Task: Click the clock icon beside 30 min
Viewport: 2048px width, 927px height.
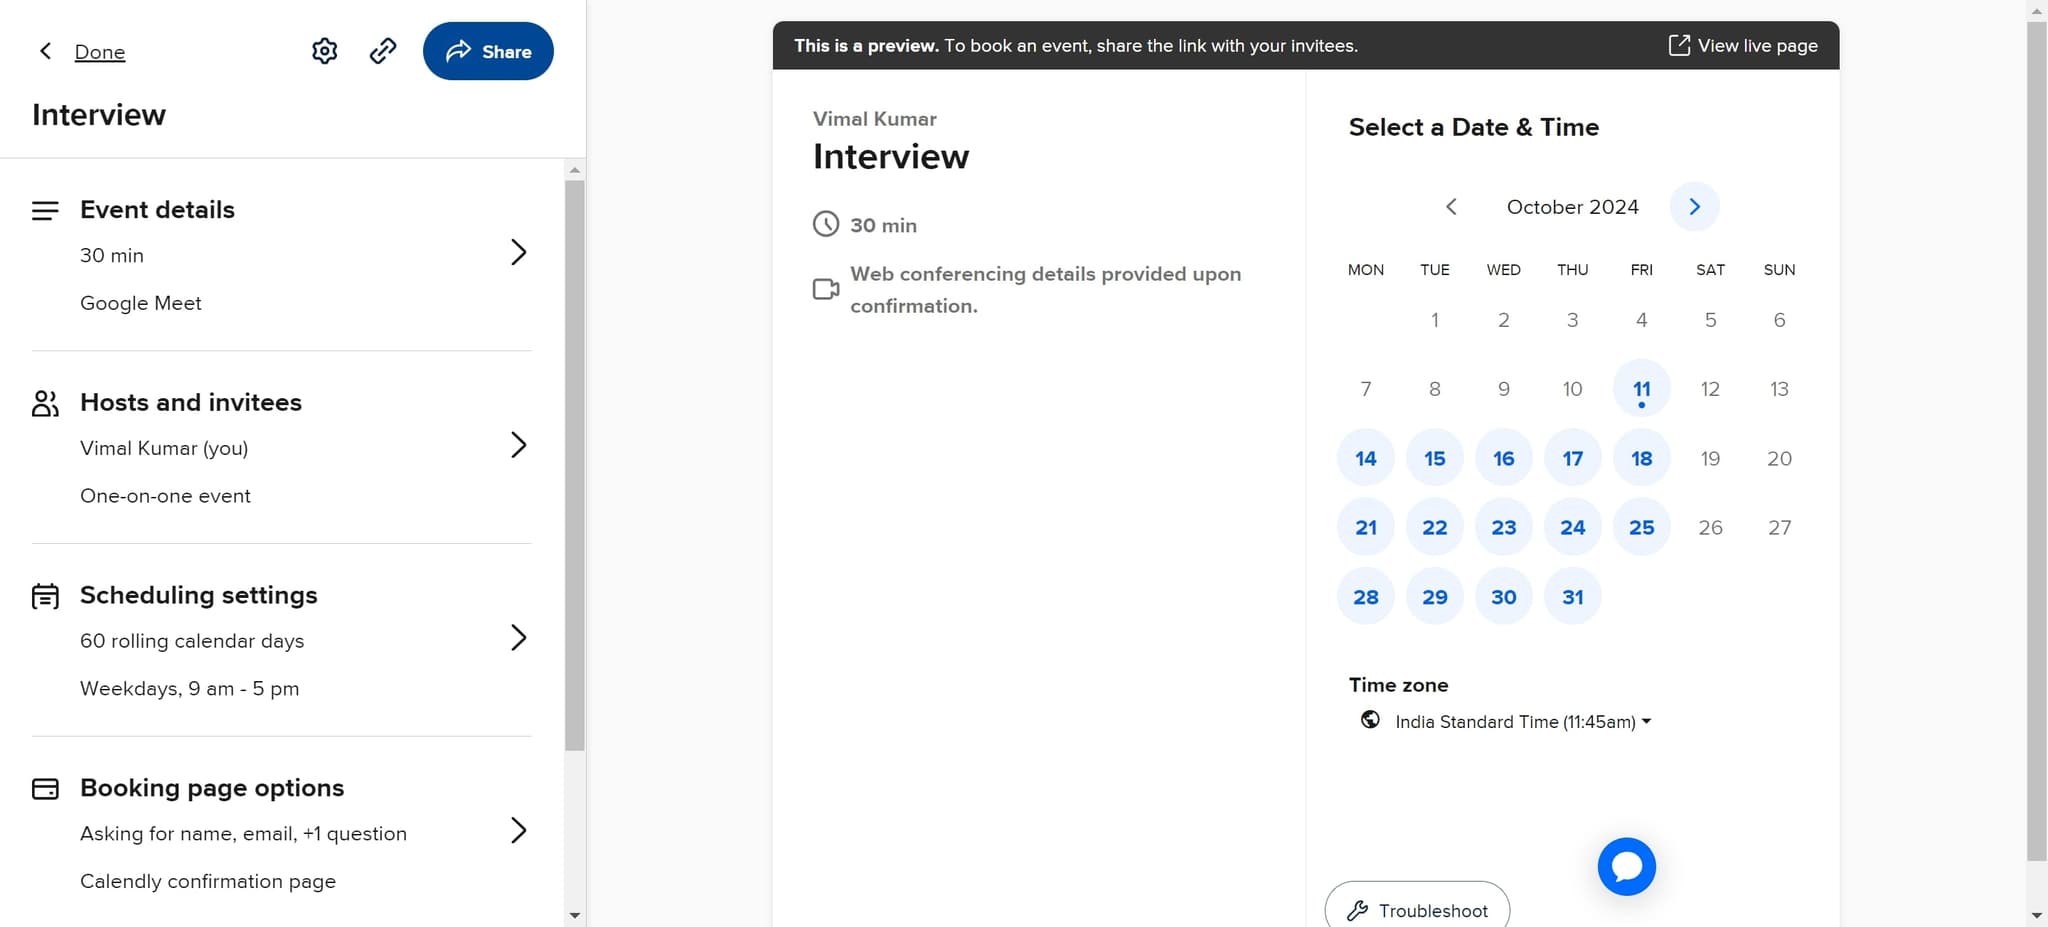Action: pyautogui.click(x=825, y=224)
